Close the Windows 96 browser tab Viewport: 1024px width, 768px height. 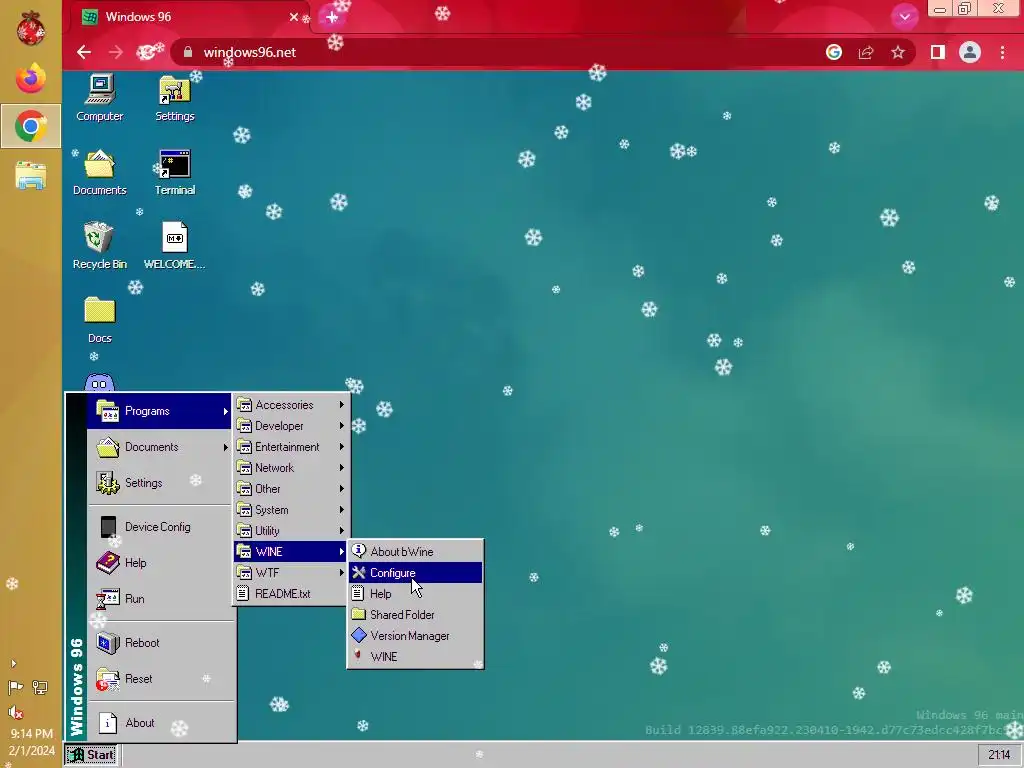[x=294, y=17]
